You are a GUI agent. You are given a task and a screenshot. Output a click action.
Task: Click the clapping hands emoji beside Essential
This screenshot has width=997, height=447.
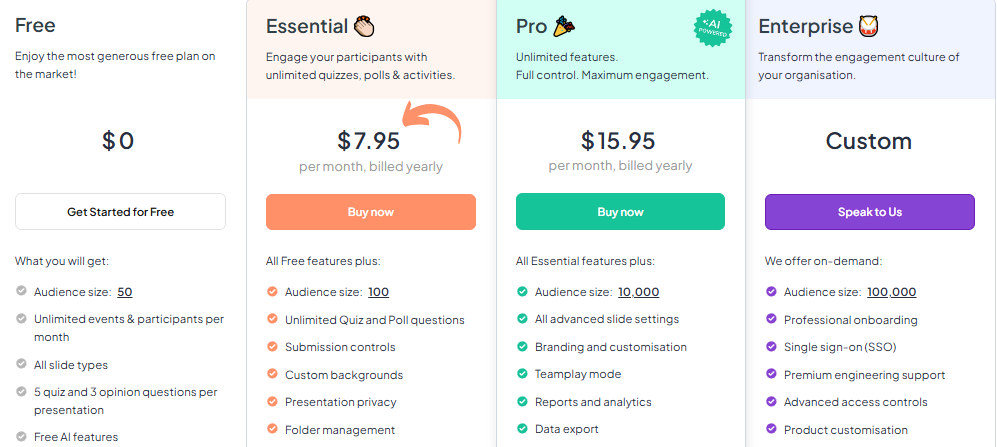365,26
